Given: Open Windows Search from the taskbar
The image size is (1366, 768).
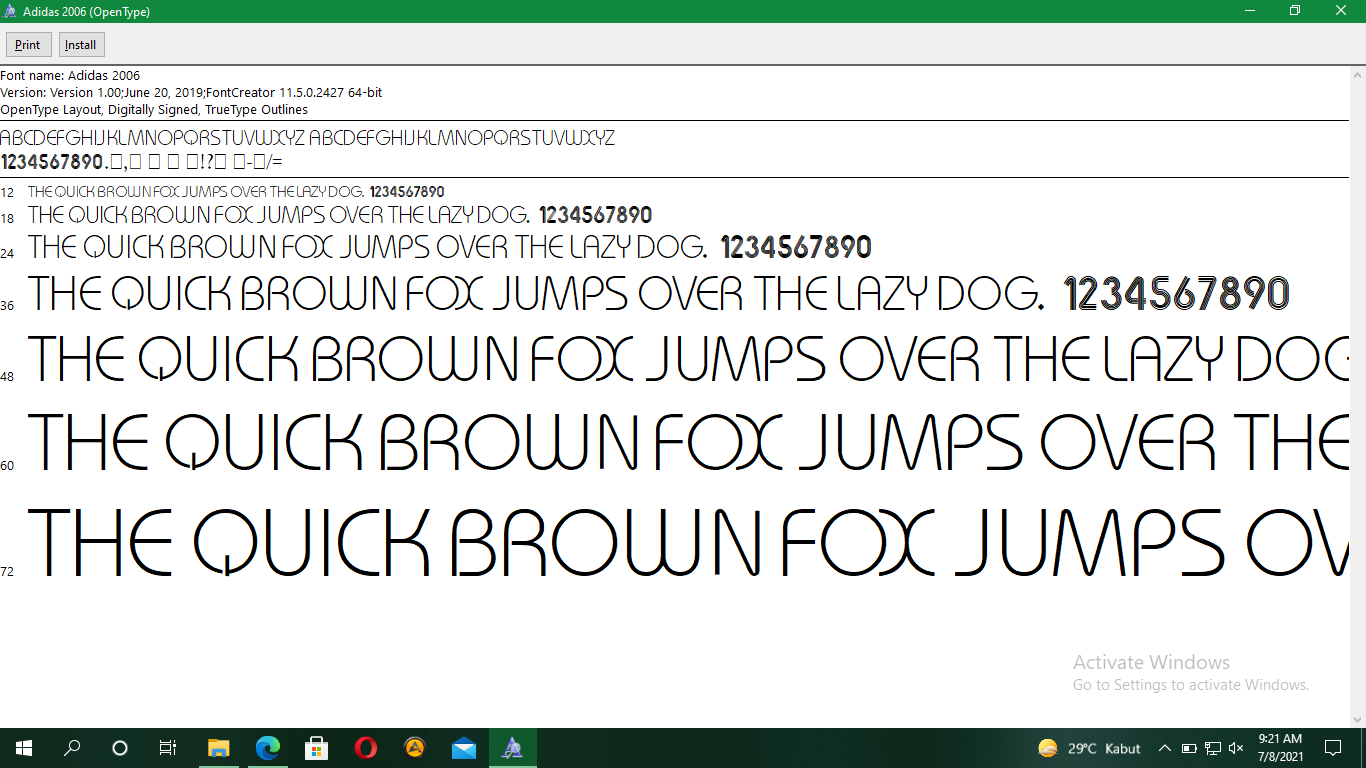Looking at the screenshot, I should point(71,747).
